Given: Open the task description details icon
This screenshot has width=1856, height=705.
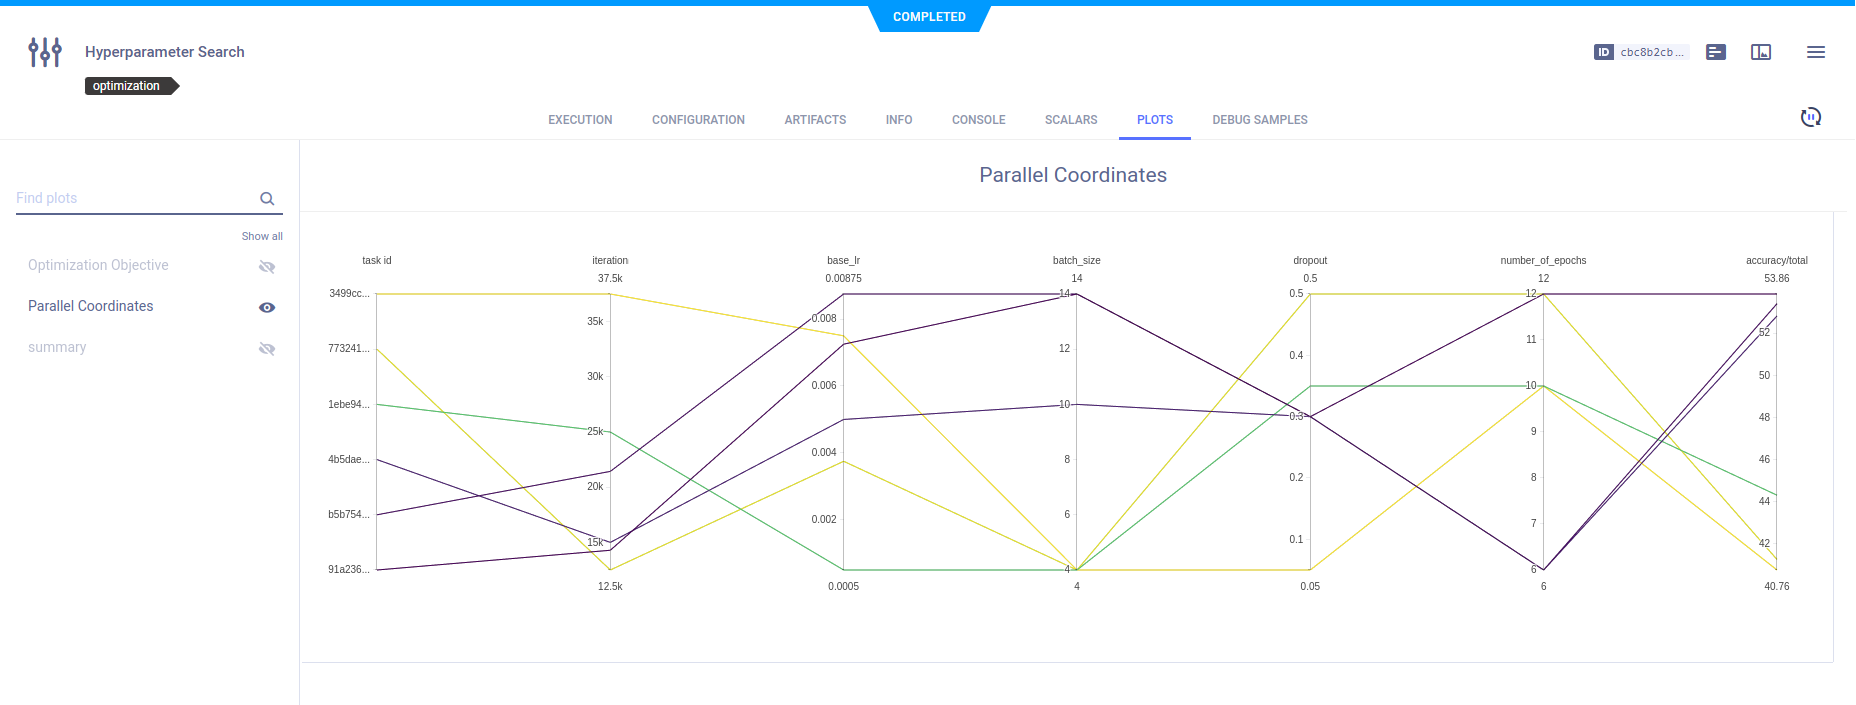Looking at the screenshot, I should pos(1716,52).
